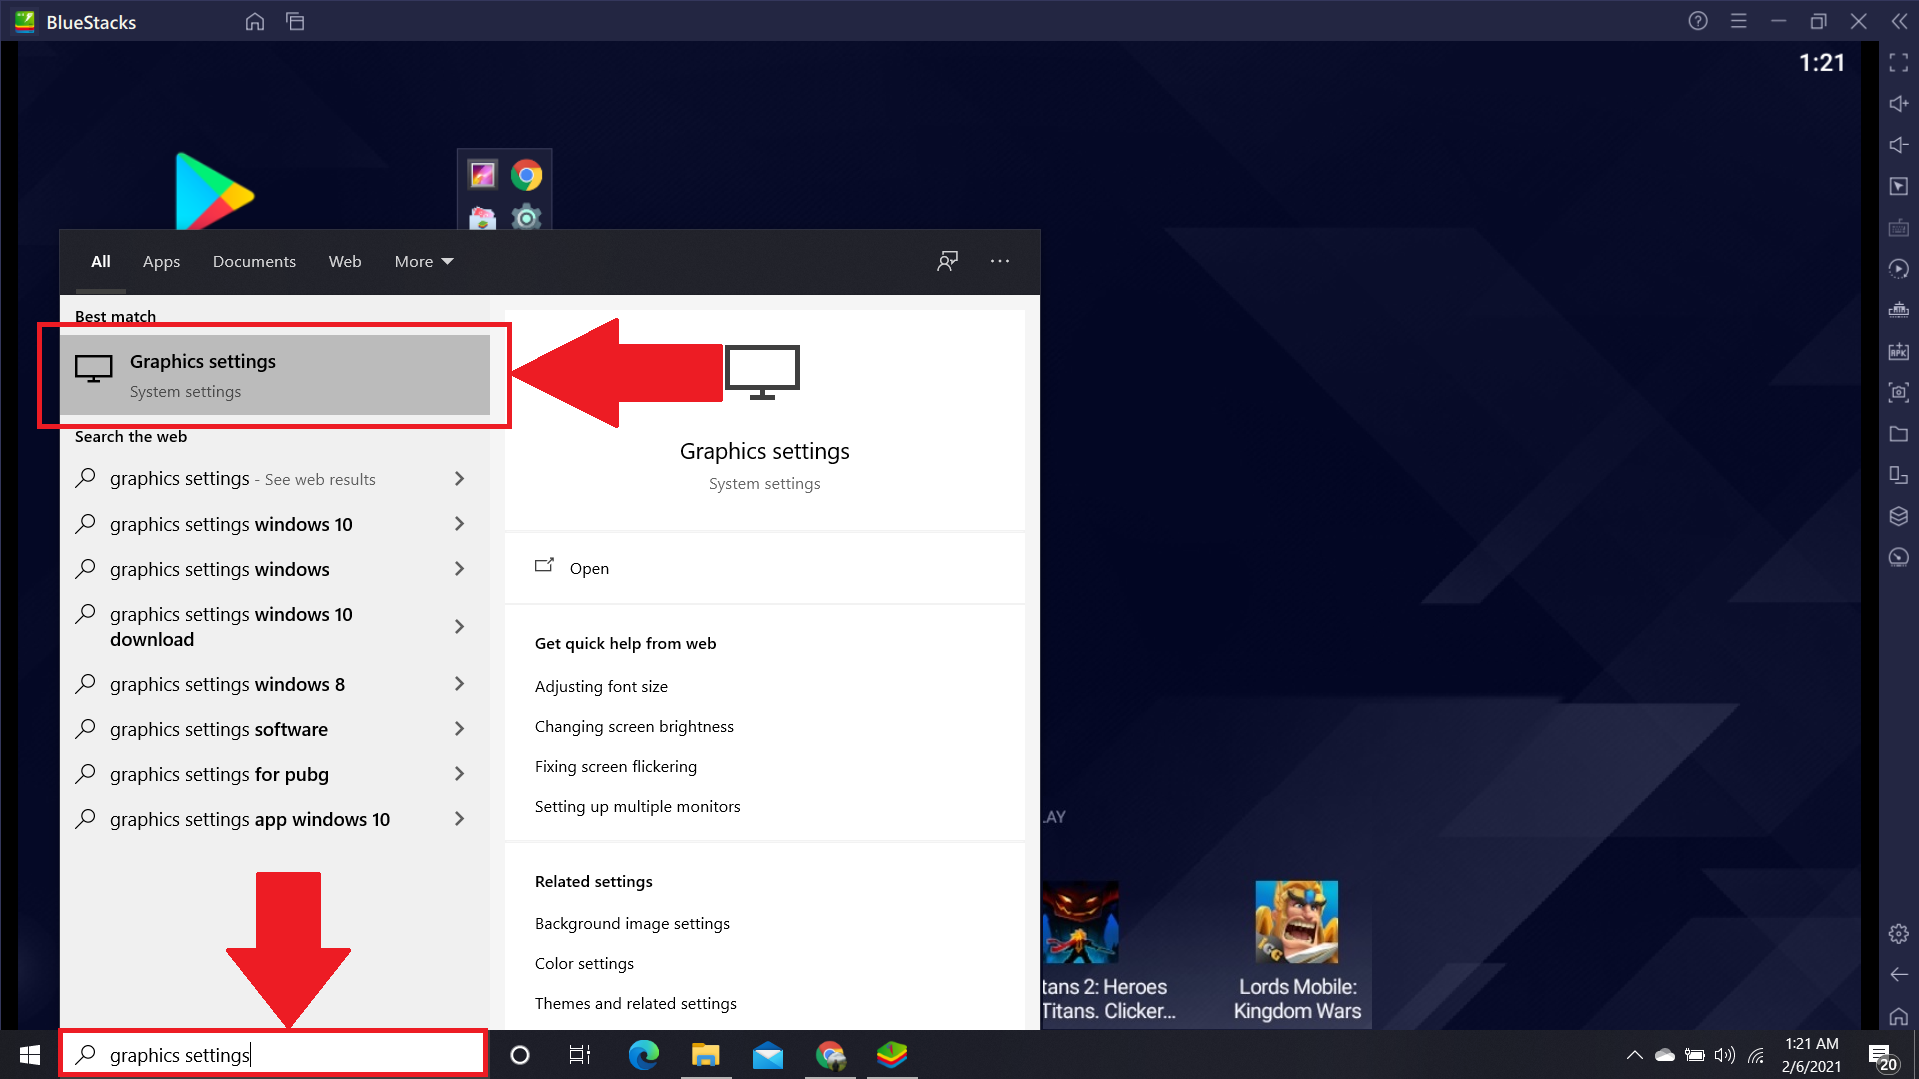Screen dimensions: 1919x1079
Task: Open volume control in system tray
Action: [1724, 1055]
